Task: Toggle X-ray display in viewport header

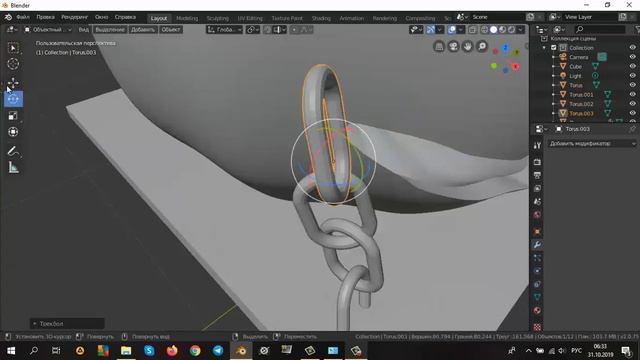Action: pos(472,30)
